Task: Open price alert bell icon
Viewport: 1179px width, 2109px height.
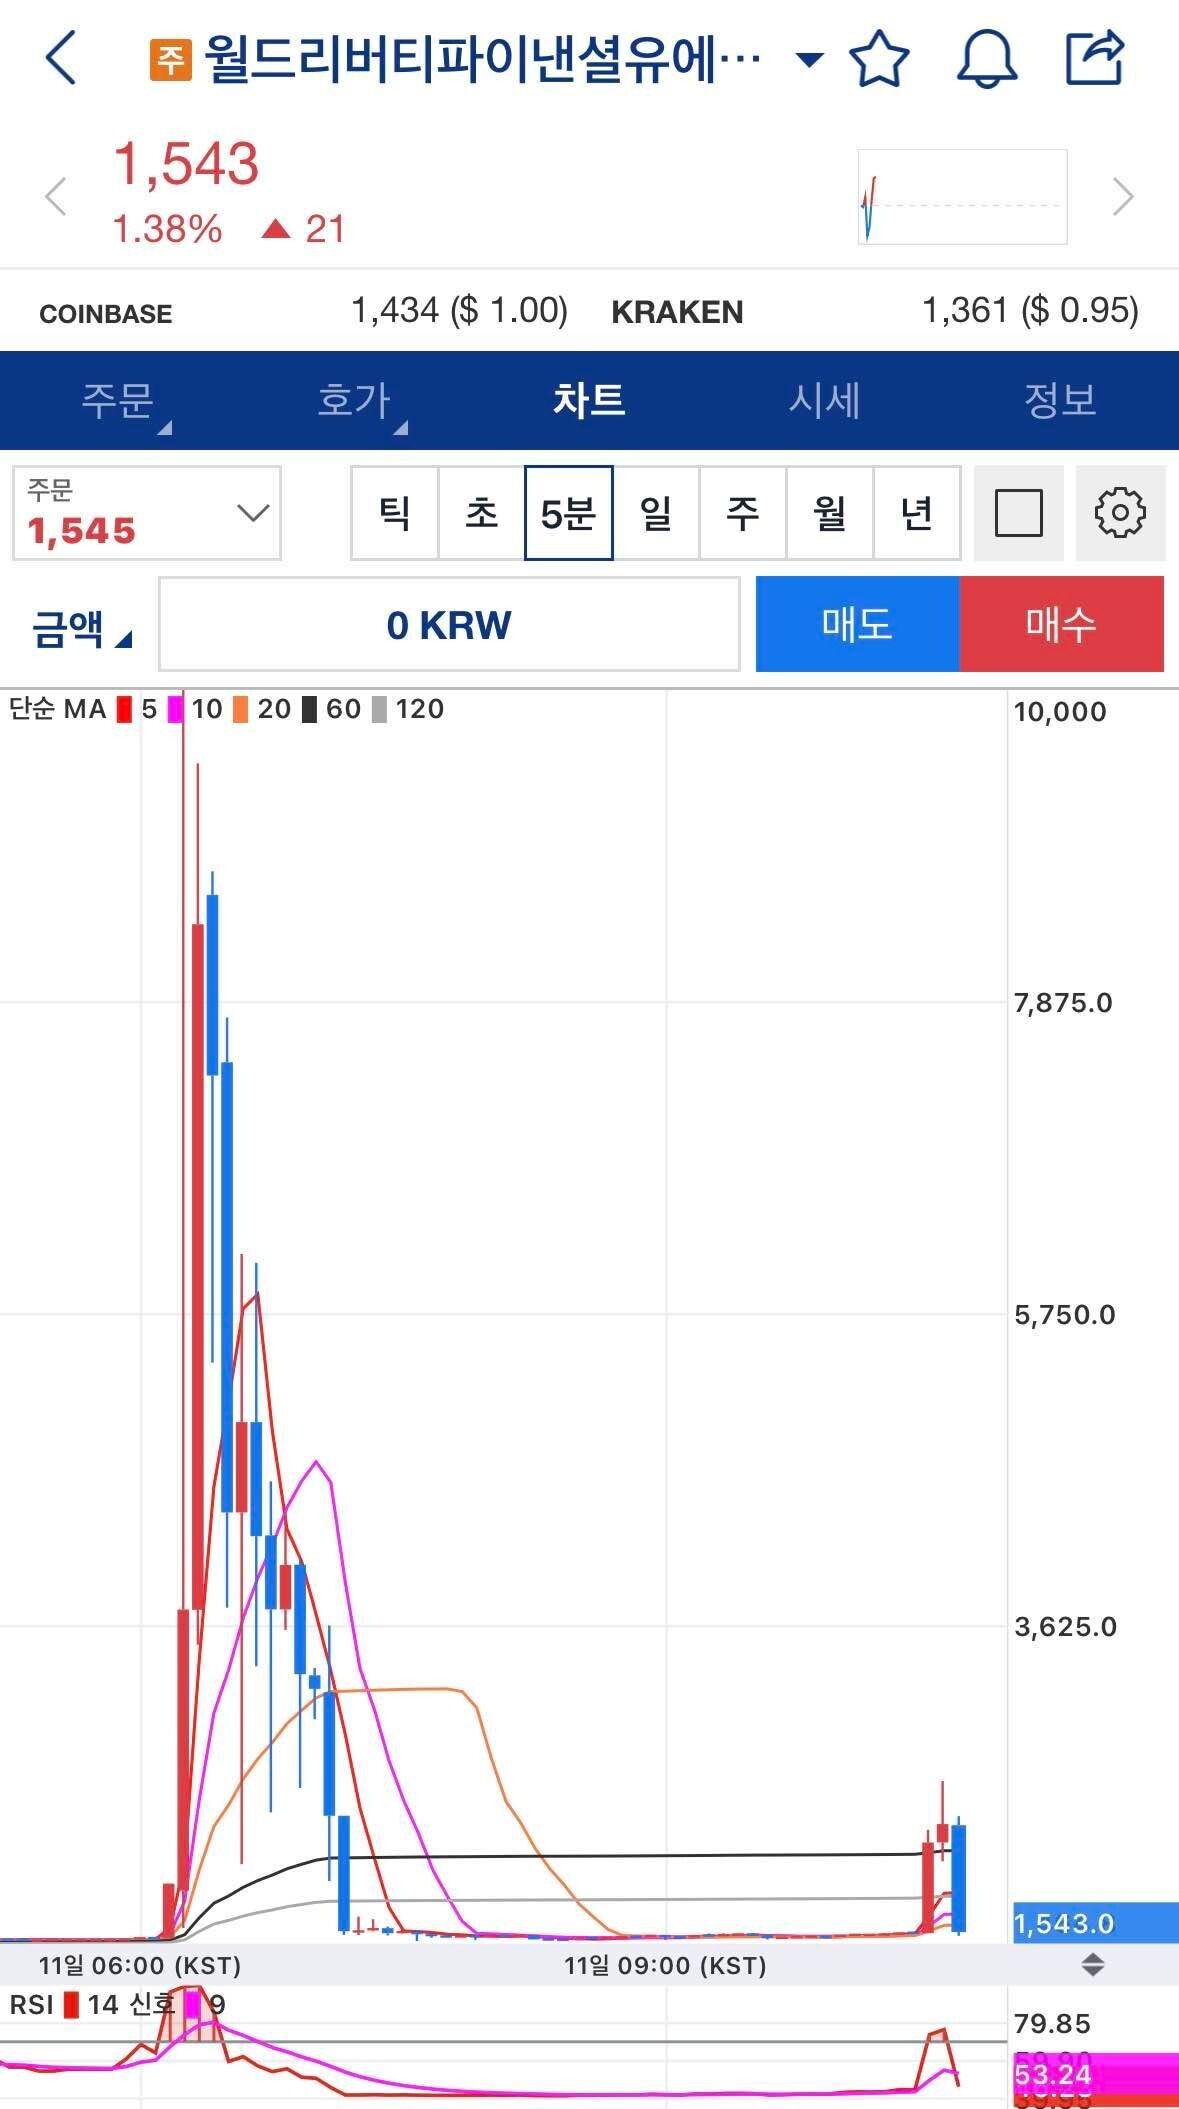Action: click(987, 58)
